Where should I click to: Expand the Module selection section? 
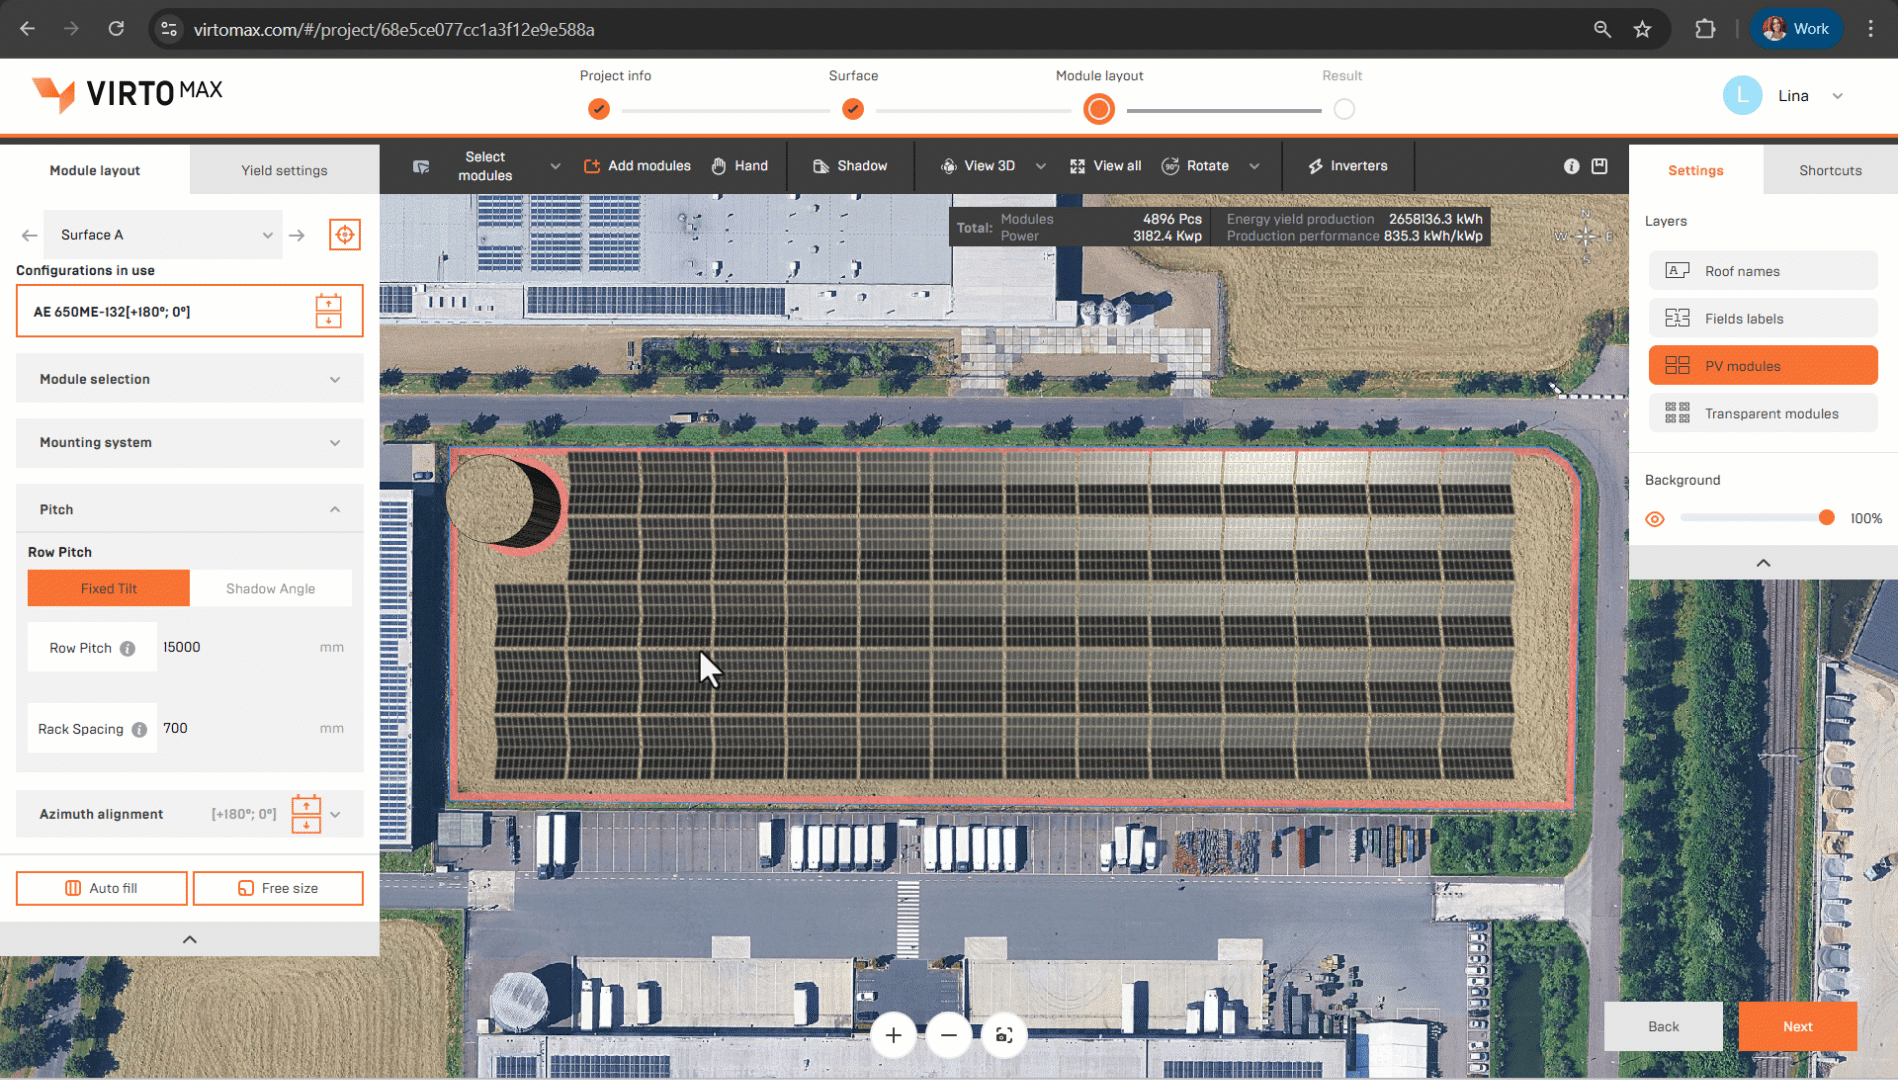(189, 379)
